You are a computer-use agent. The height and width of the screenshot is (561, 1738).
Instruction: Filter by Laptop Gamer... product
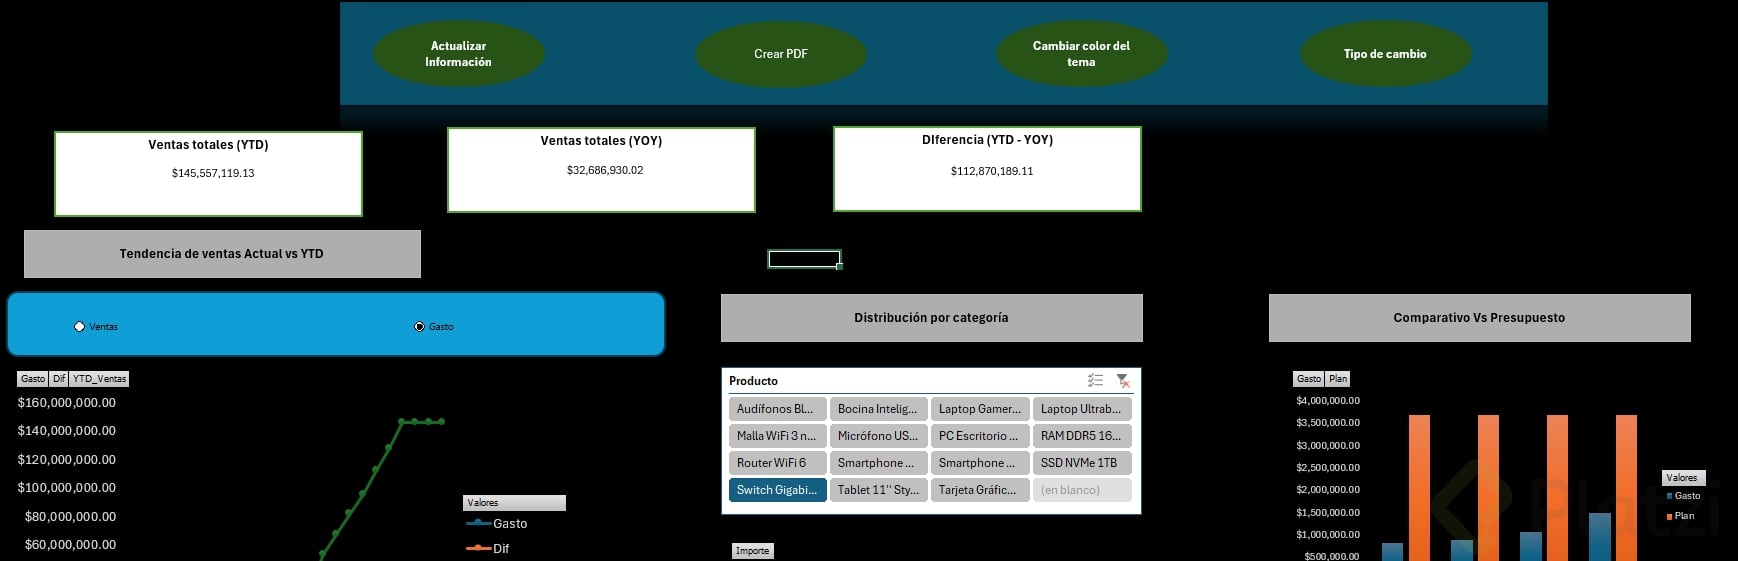[x=980, y=409]
